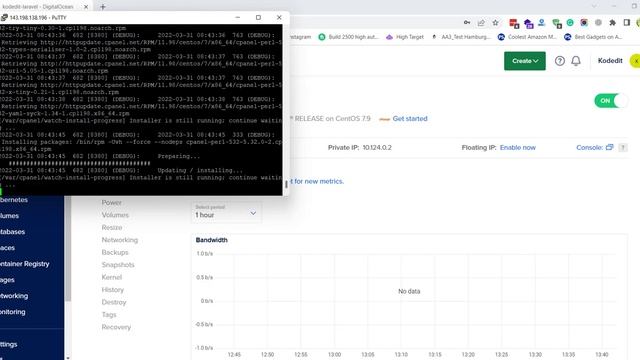Close the kodedit-laravel browser tab
This screenshot has height=360, width=640.
coord(86,7)
